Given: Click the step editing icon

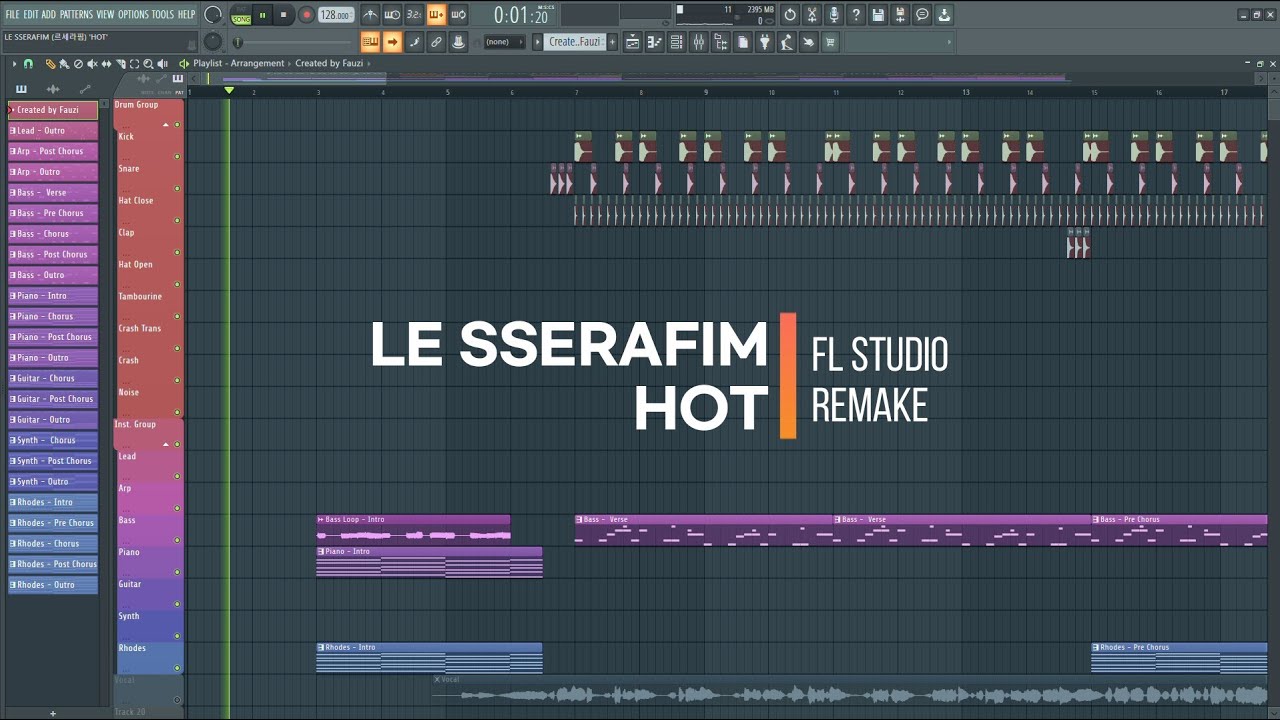Looking at the screenshot, I should (x=414, y=42).
